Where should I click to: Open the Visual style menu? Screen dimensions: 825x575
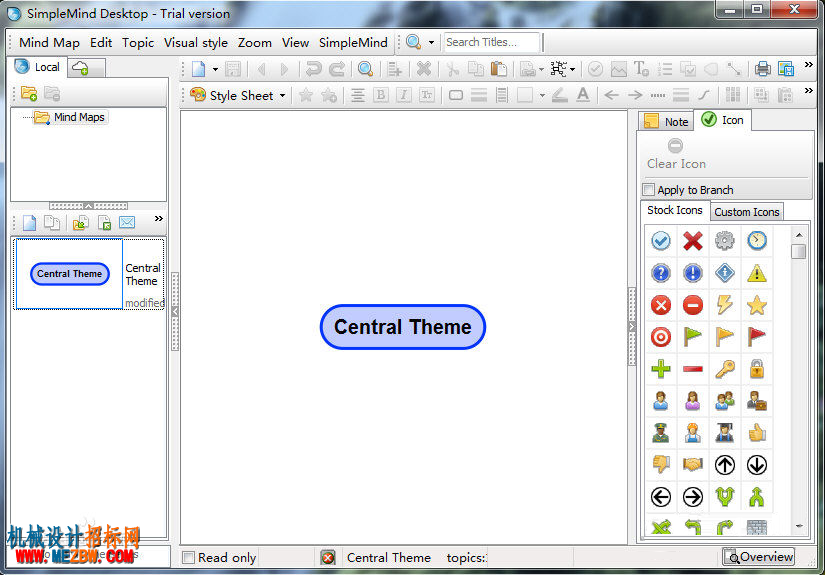196,43
